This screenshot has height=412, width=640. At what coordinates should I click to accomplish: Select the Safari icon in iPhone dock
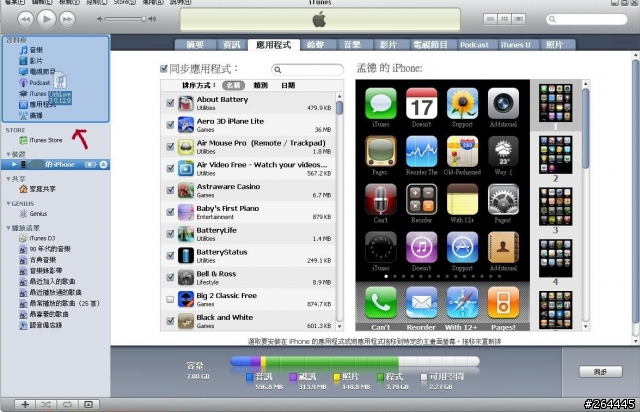(x=462, y=303)
